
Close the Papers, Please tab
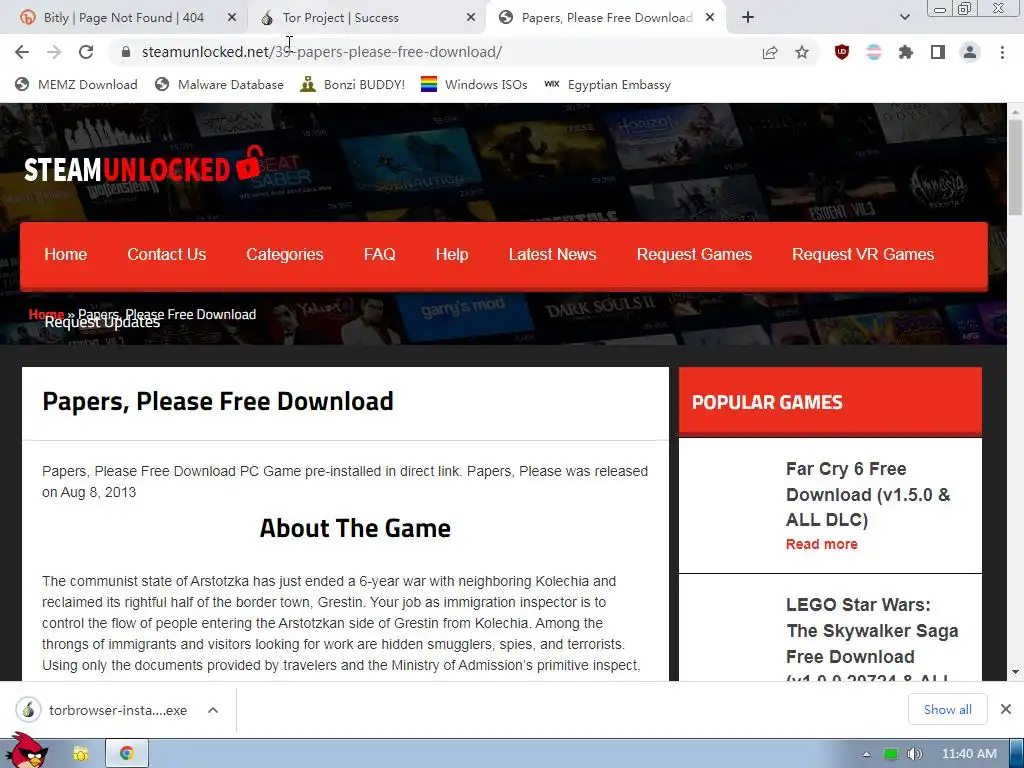(x=710, y=18)
